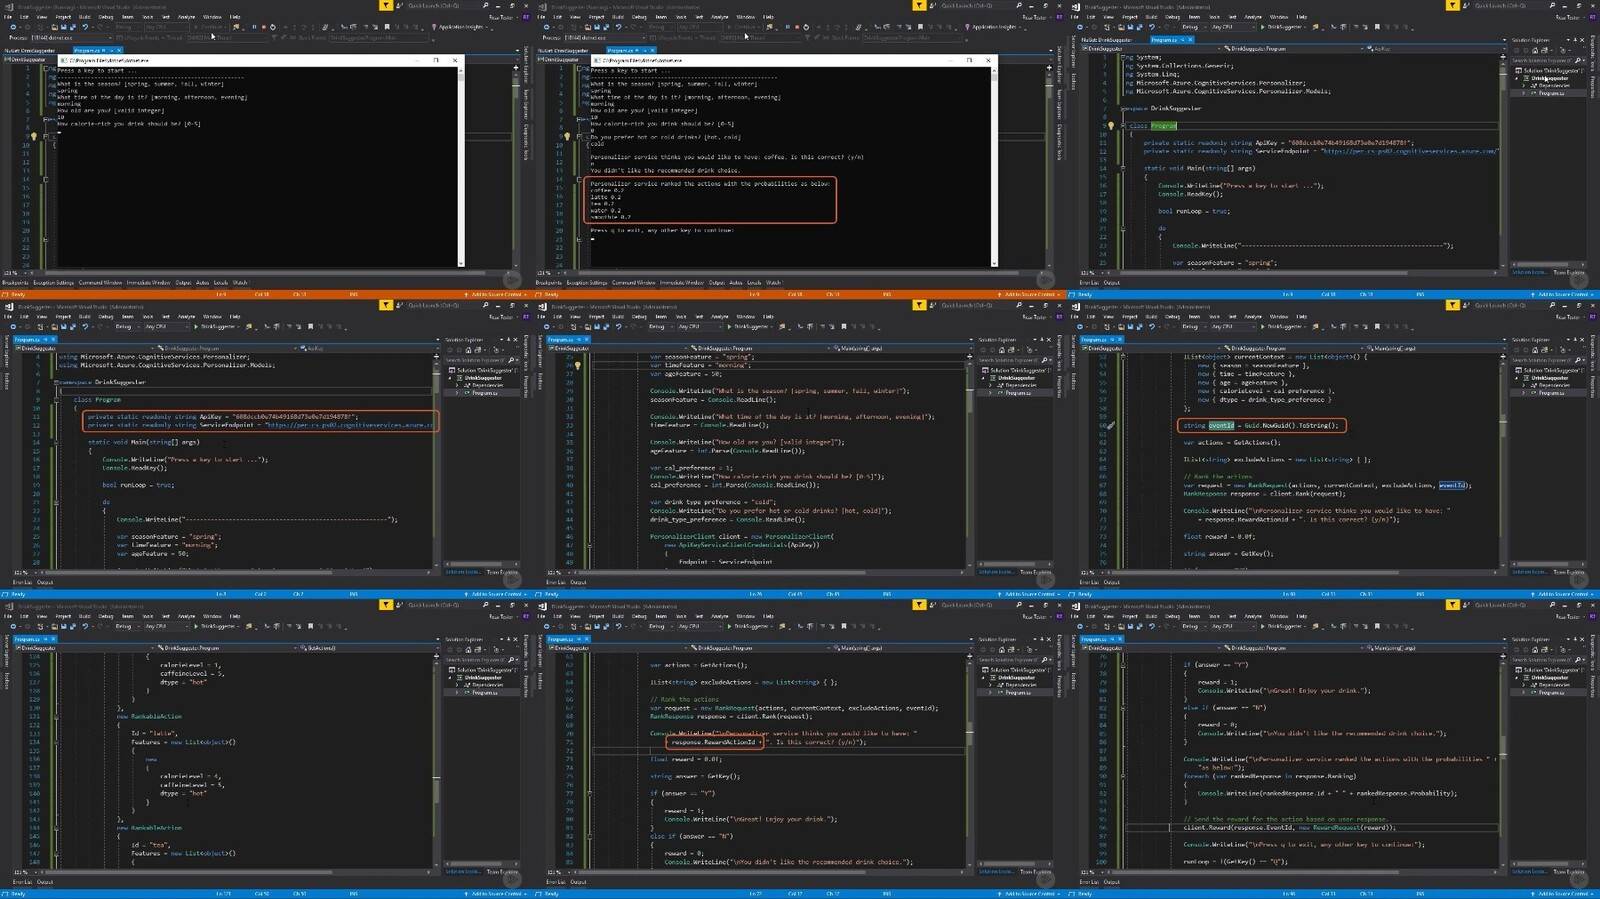Bookmark icon in bottom-middle window toolbar
This screenshot has width=1600, height=899.
843,626
